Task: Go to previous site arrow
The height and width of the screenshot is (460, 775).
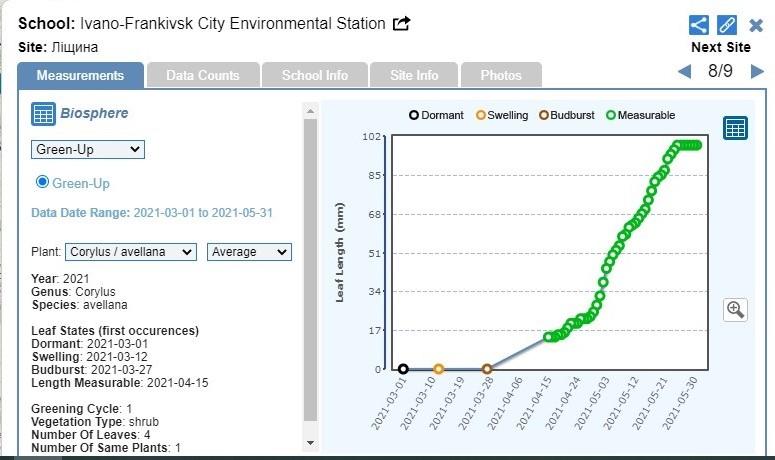Action: coord(684,72)
